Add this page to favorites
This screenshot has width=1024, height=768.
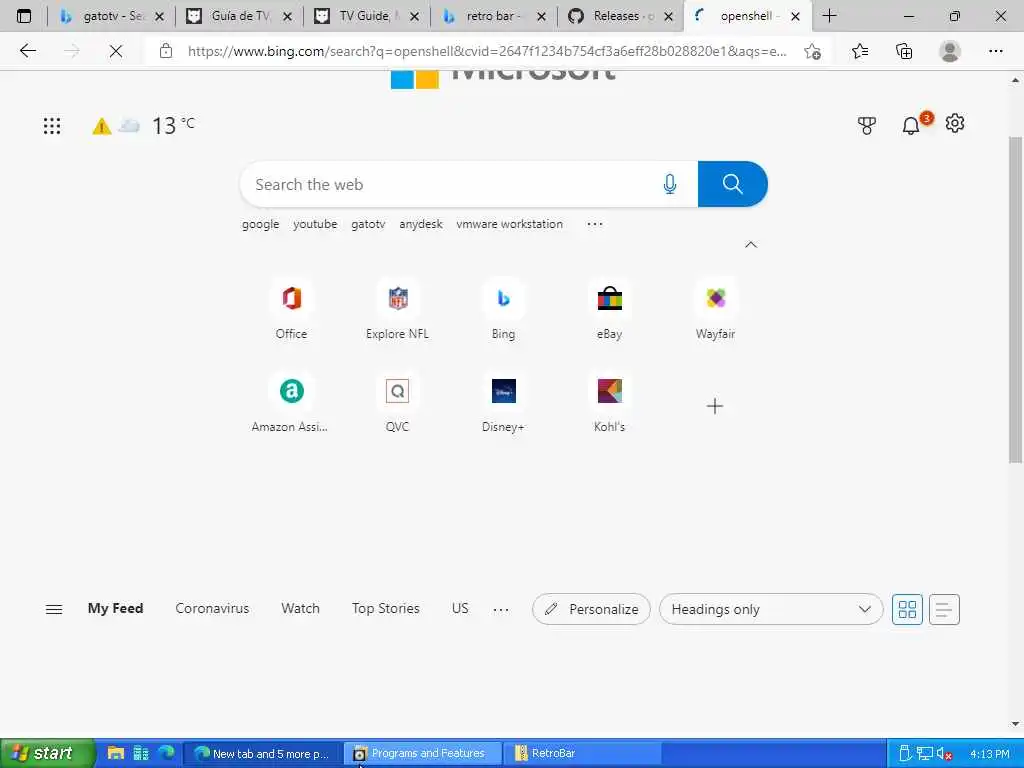tap(812, 51)
